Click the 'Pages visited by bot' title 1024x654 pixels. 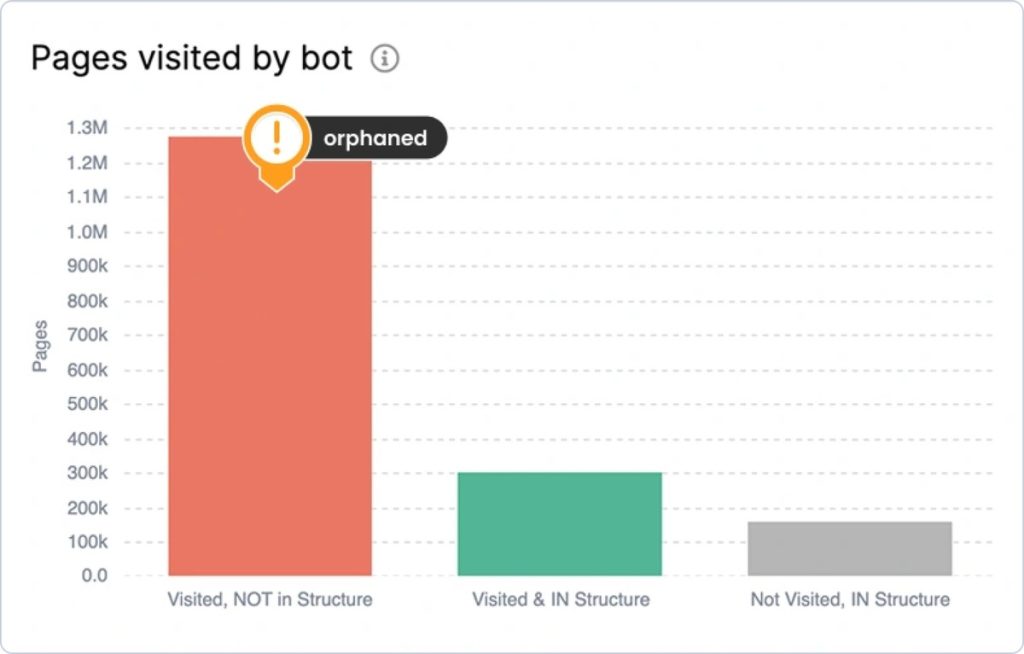click(192, 58)
